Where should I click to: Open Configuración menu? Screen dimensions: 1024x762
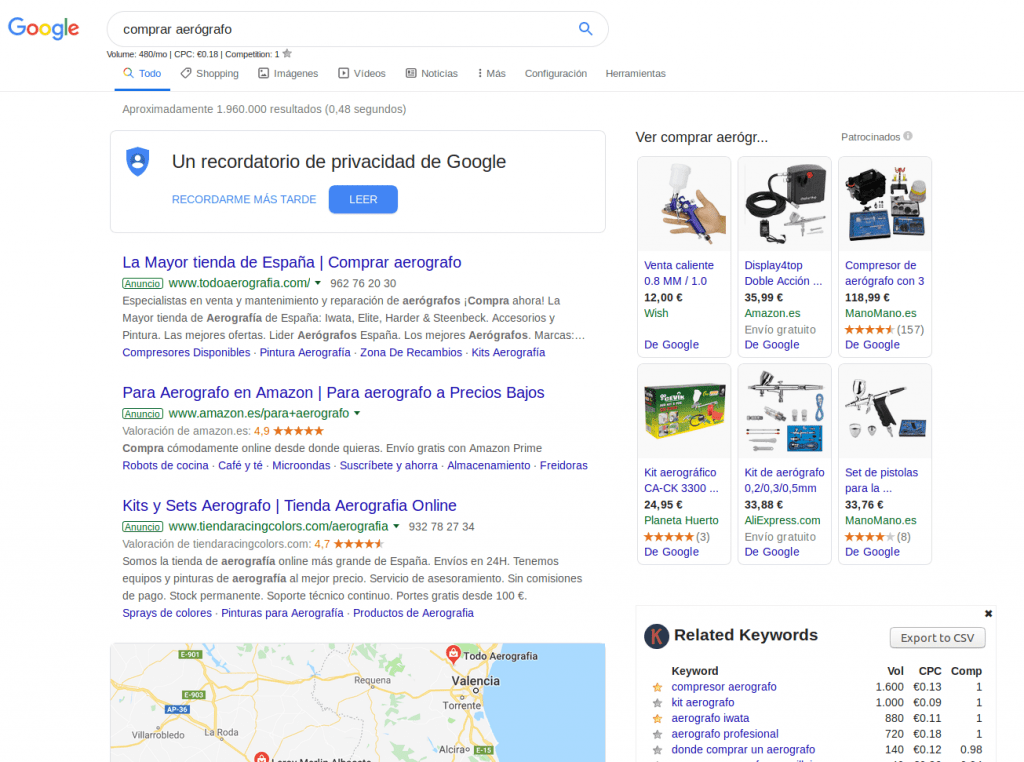[556, 73]
